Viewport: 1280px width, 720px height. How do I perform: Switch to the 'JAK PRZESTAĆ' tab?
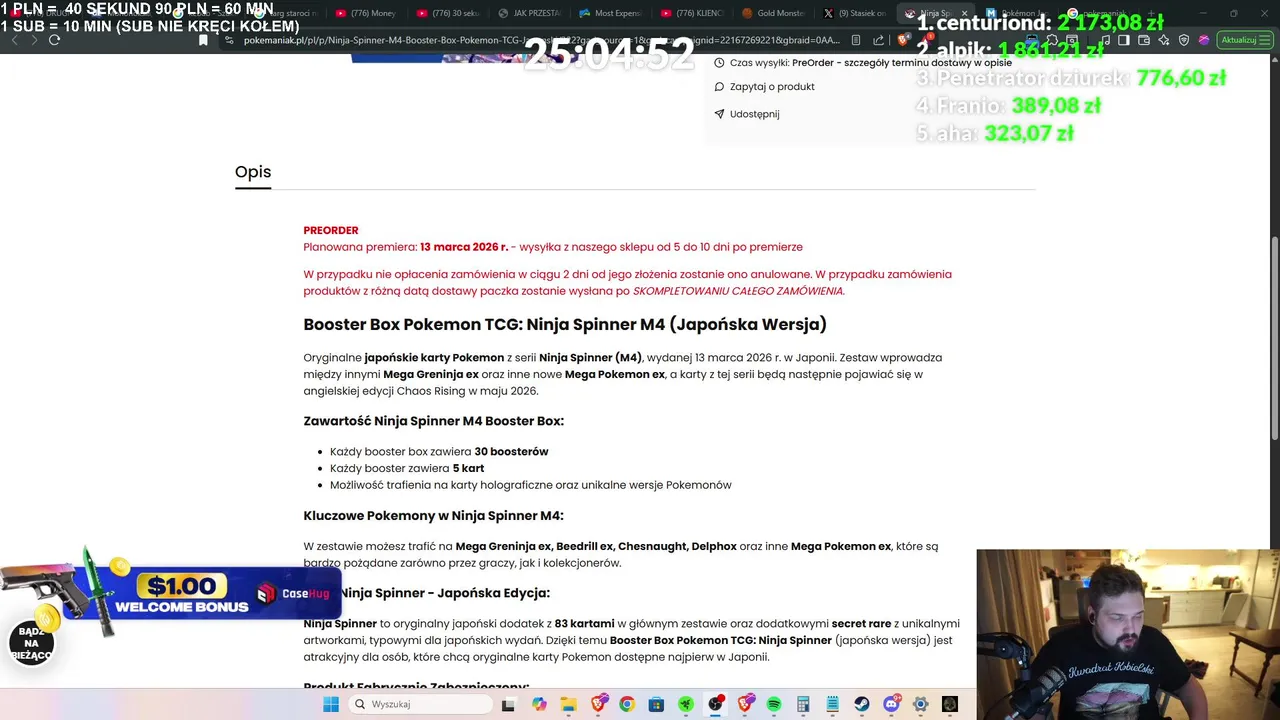tap(529, 13)
